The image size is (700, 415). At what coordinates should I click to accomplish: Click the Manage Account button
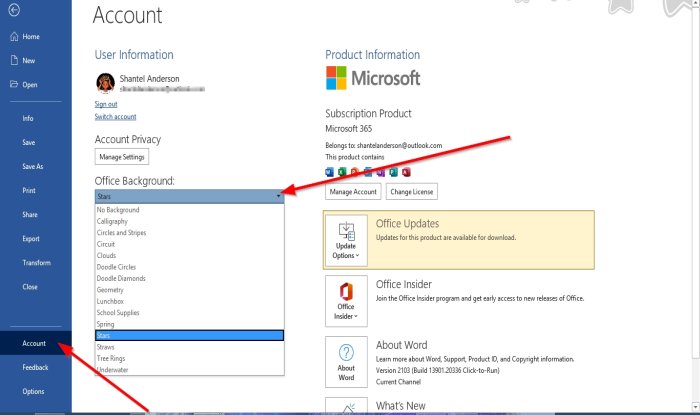click(x=353, y=192)
